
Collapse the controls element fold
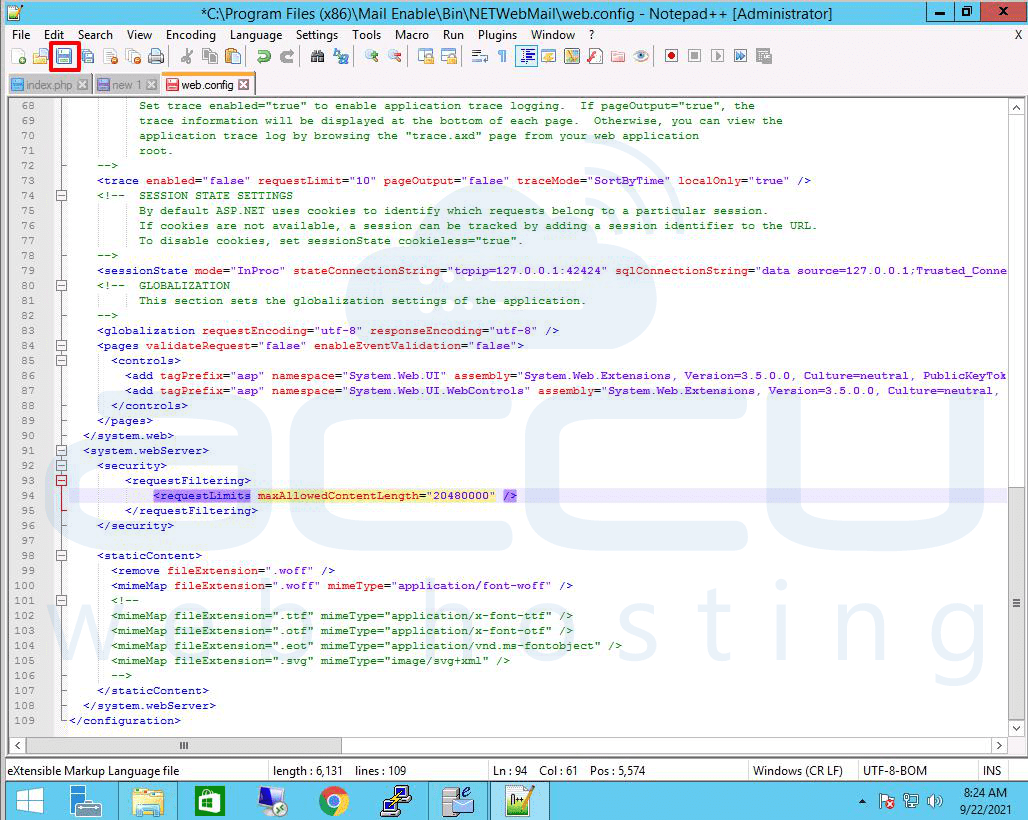coord(61,361)
